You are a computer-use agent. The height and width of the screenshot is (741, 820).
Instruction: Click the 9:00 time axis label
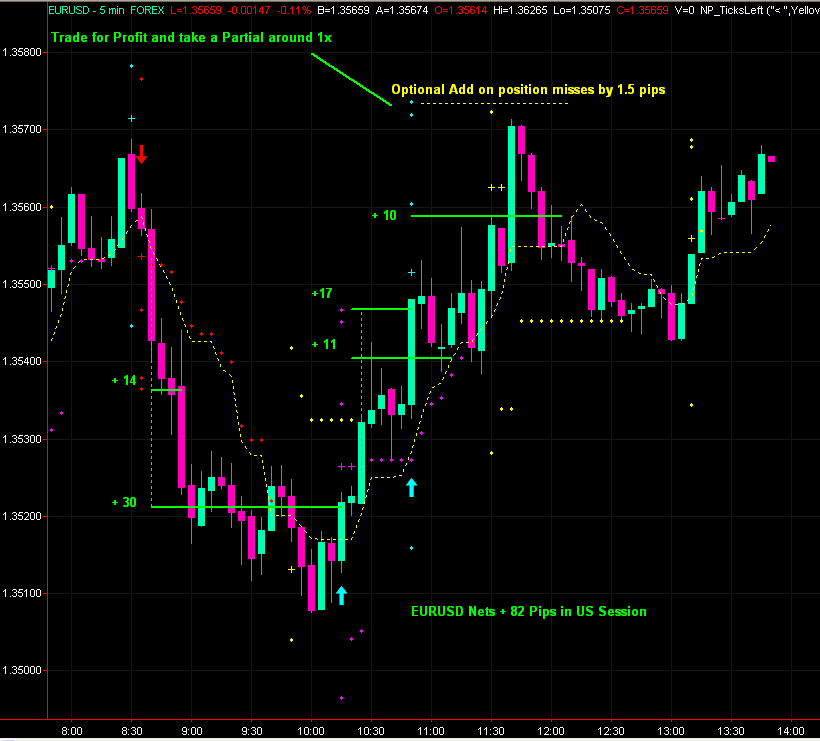click(192, 731)
